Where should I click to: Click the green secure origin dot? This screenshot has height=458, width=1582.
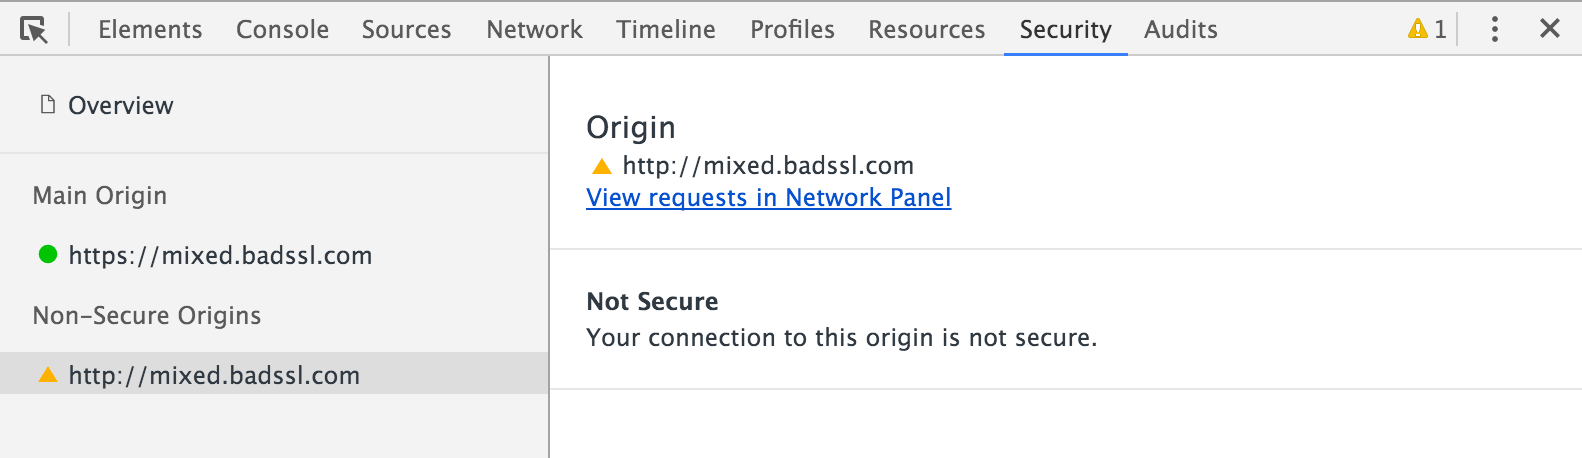(47, 254)
